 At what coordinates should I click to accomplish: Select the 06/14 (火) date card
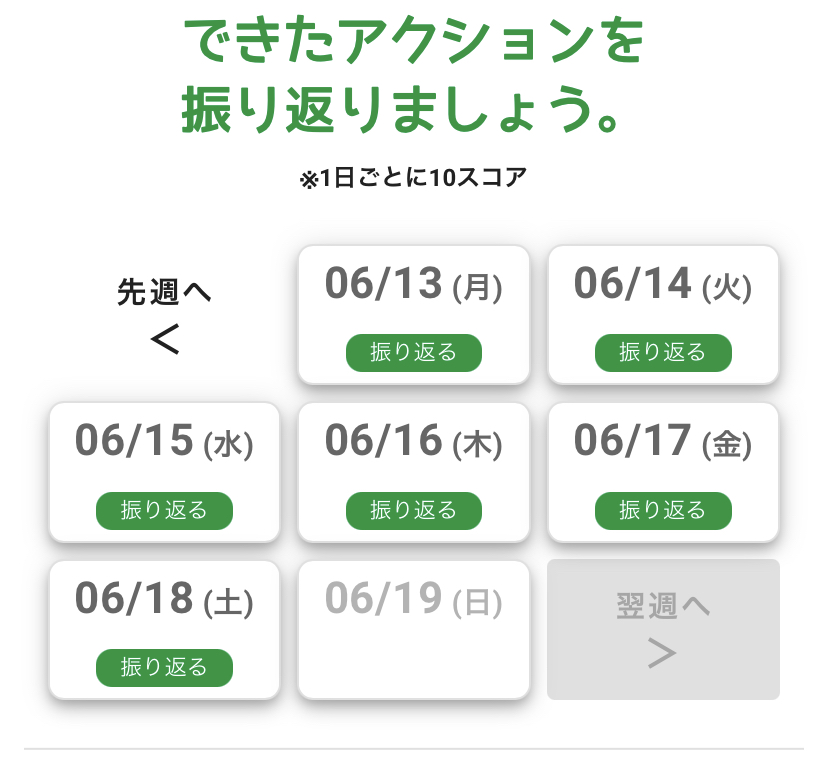pyautogui.click(x=663, y=315)
